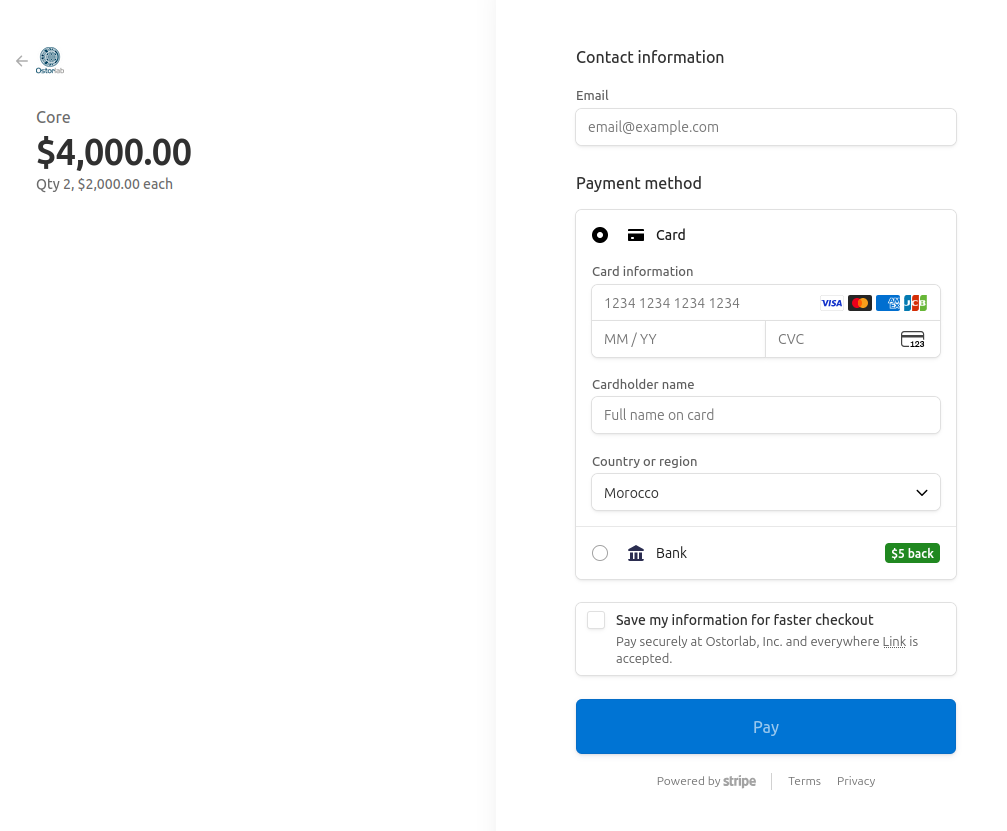This screenshot has height=831, width=1007.
Task: Click the Card information label
Action: [x=642, y=272]
